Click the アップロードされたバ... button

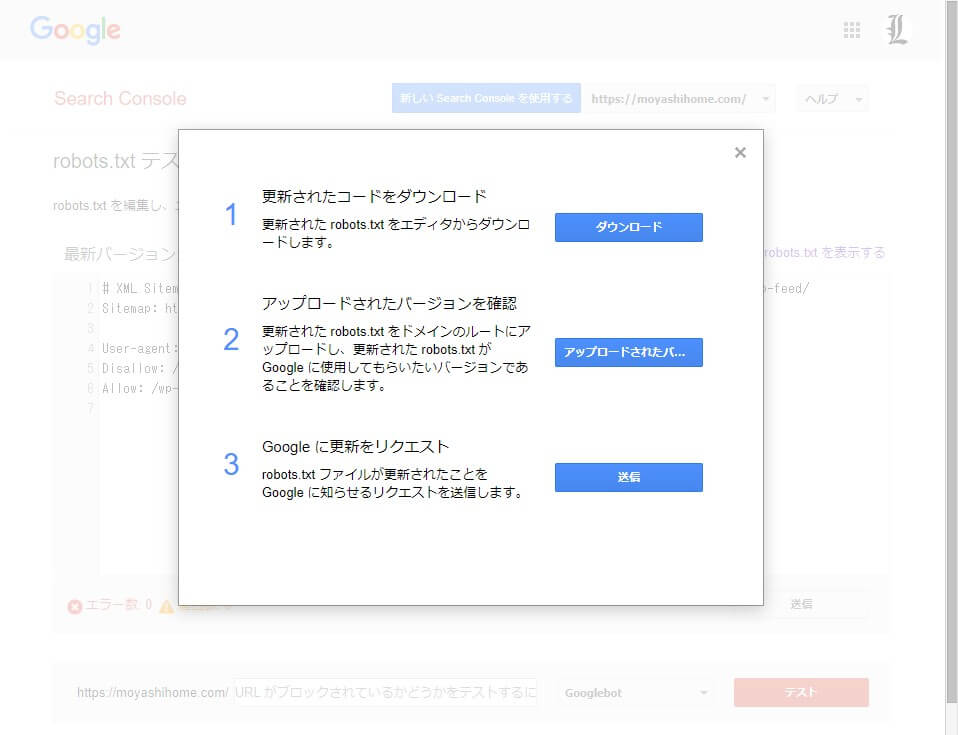(x=628, y=352)
